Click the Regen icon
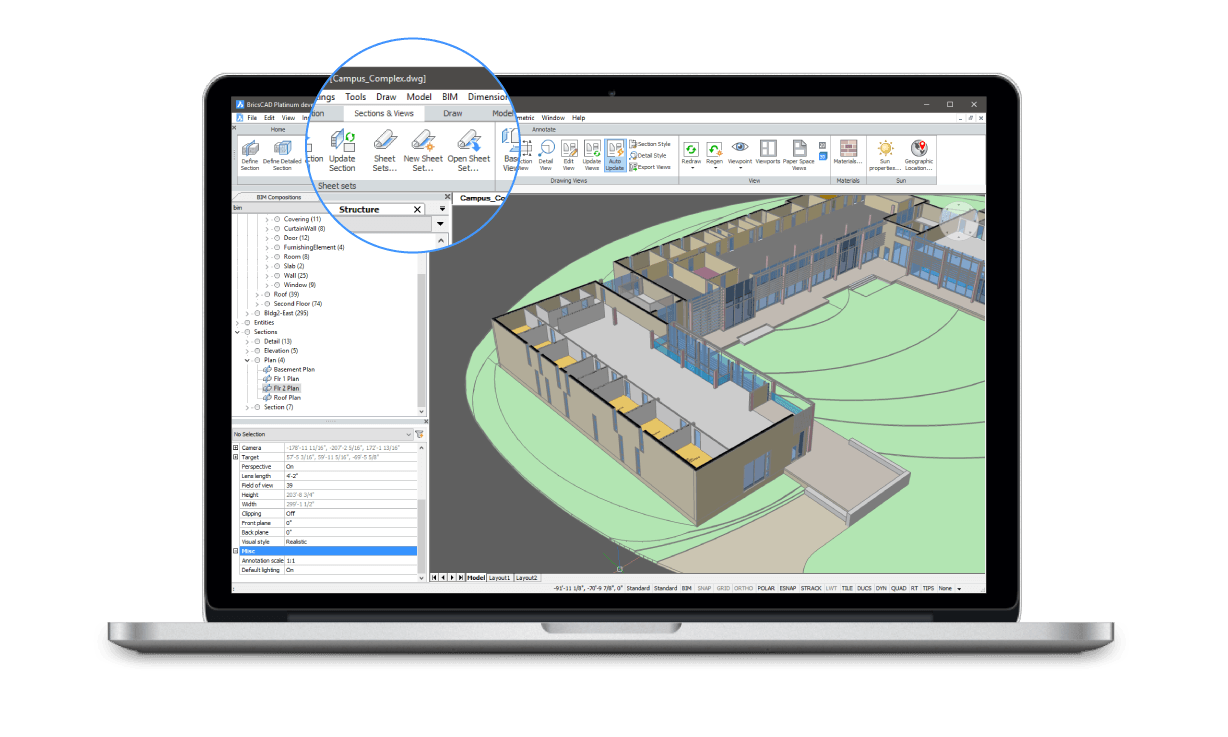Screen dimensions: 1228x737 pyautogui.click(x=714, y=148)
